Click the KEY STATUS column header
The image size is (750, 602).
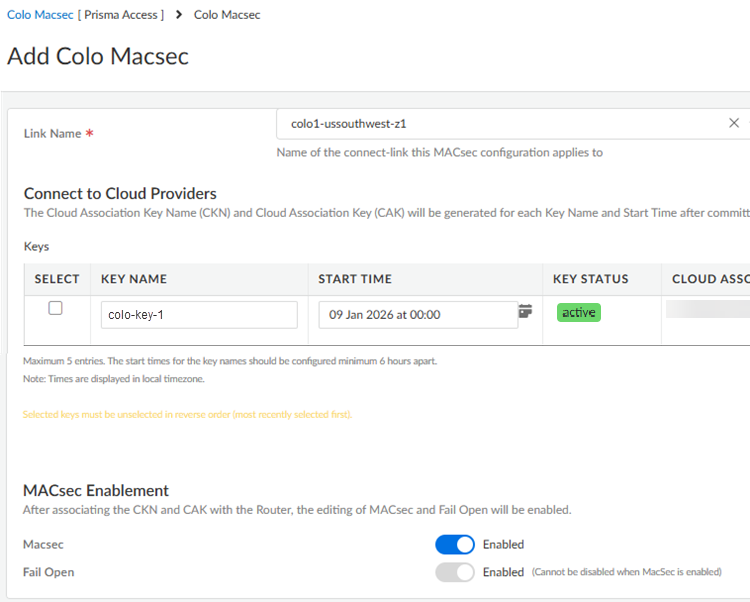point(591,279)
